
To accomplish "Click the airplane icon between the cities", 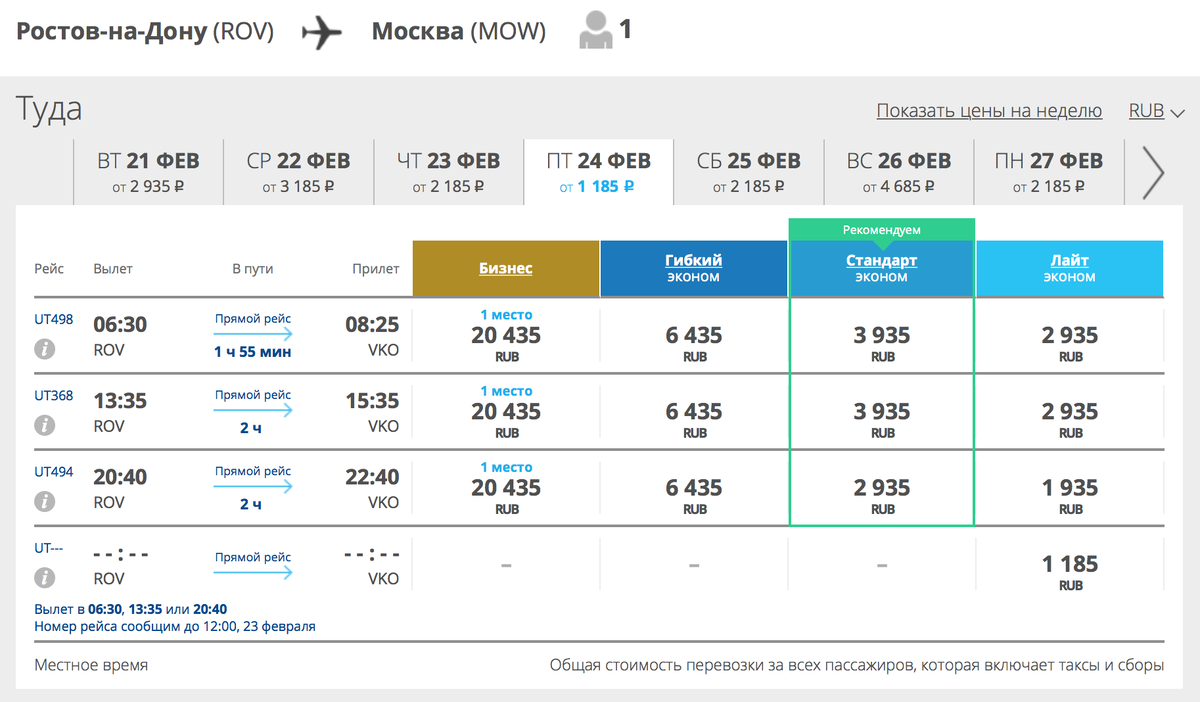I will pos(322,32).
